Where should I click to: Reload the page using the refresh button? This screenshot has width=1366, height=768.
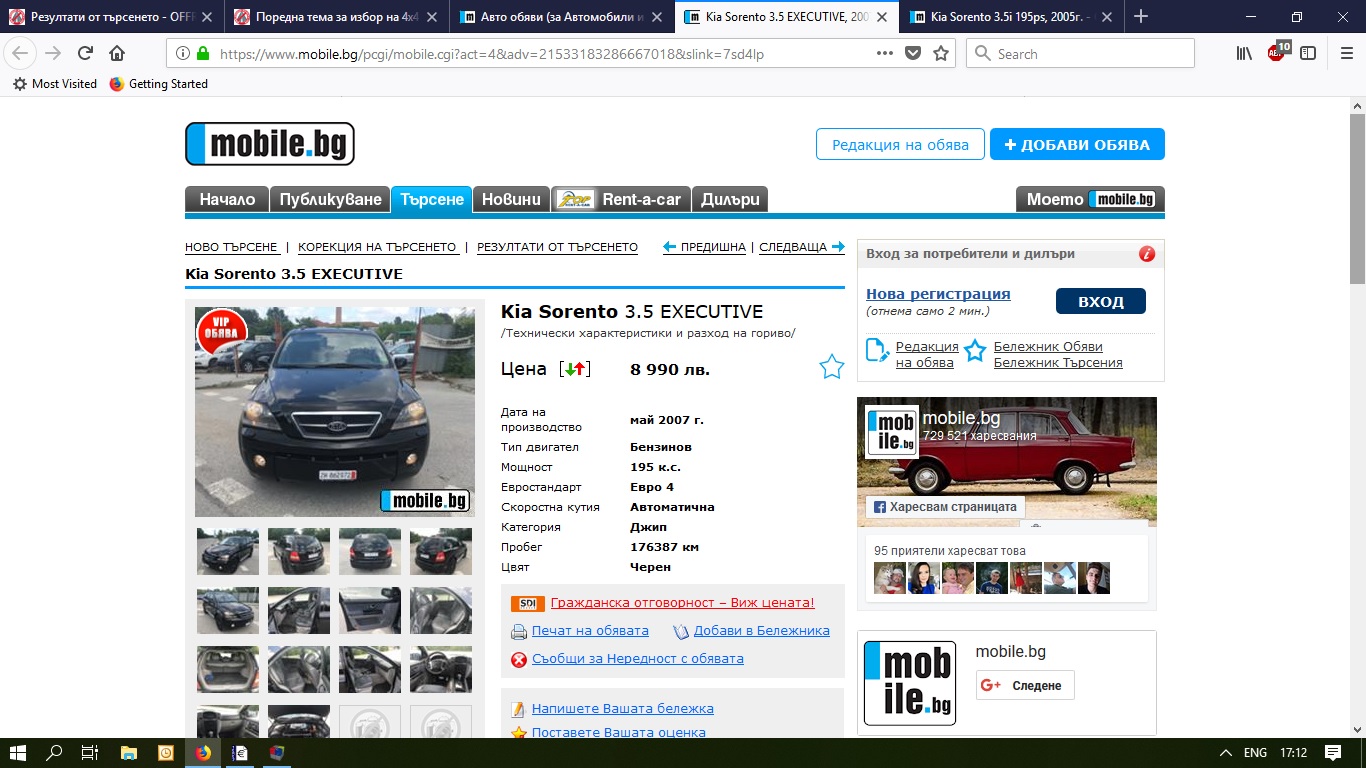[x=86, y=54]
